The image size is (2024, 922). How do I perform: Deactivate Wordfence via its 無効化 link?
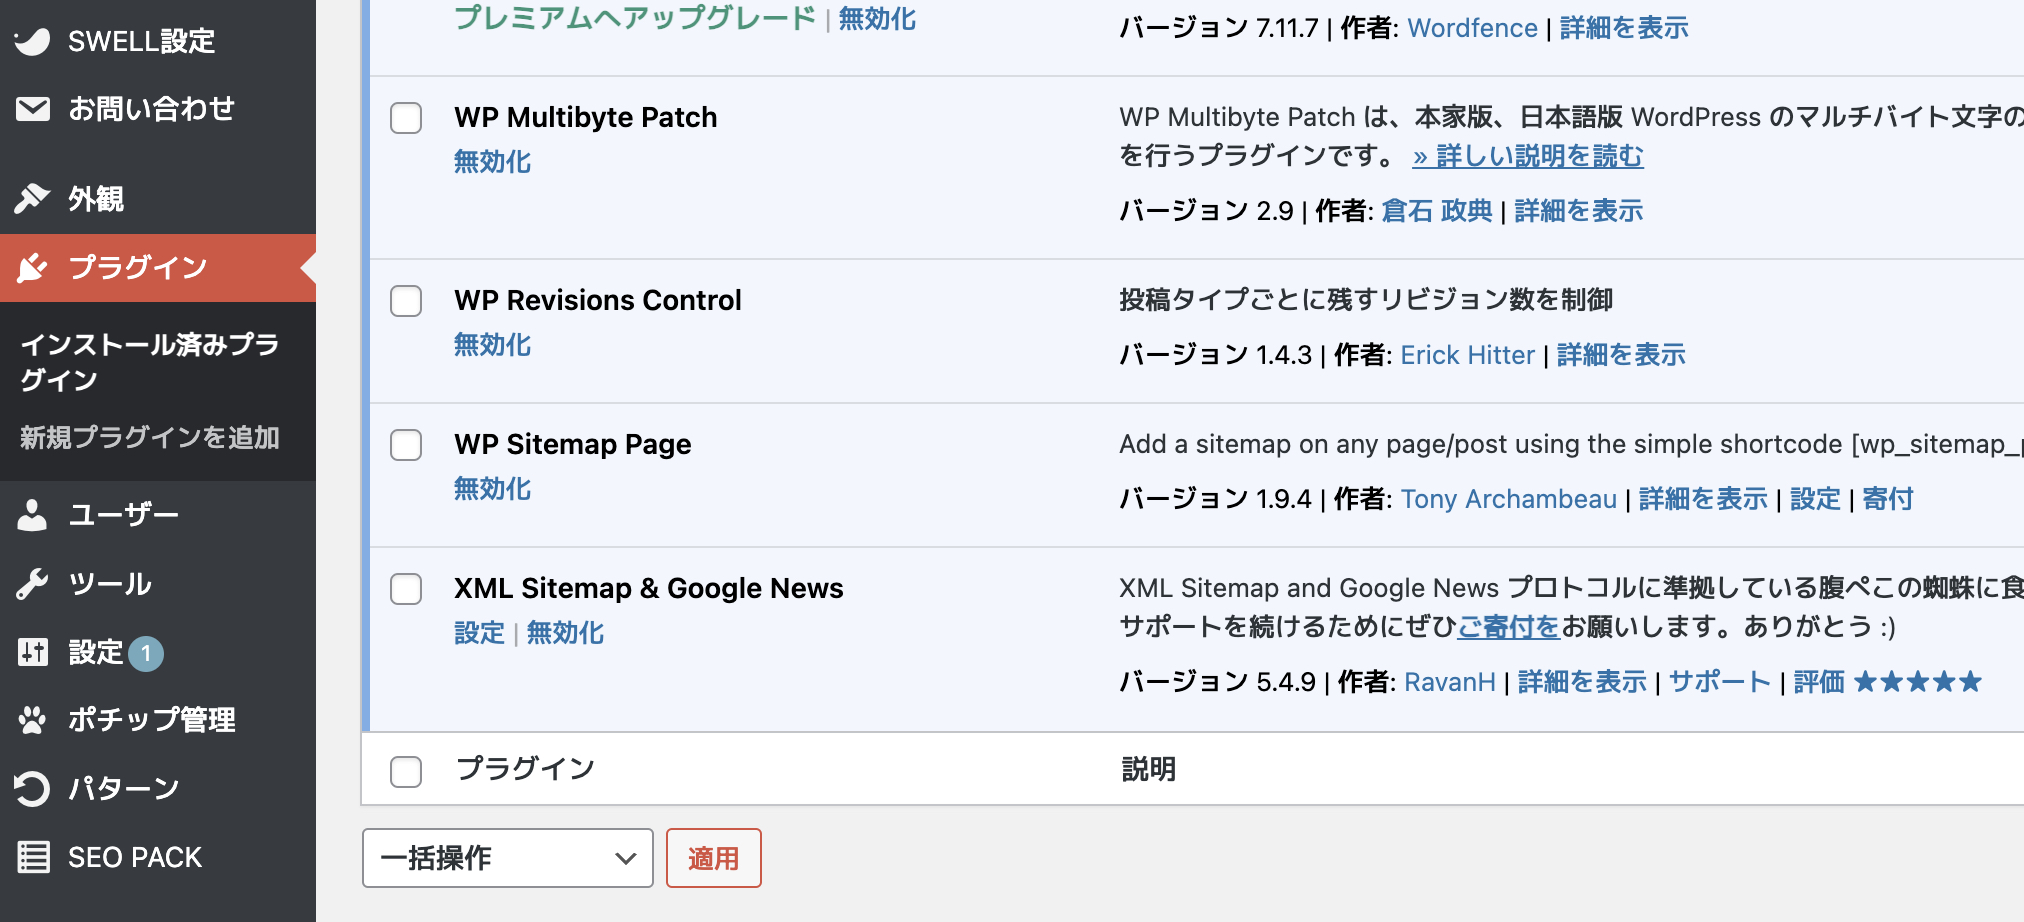click(x=877, y=19)
